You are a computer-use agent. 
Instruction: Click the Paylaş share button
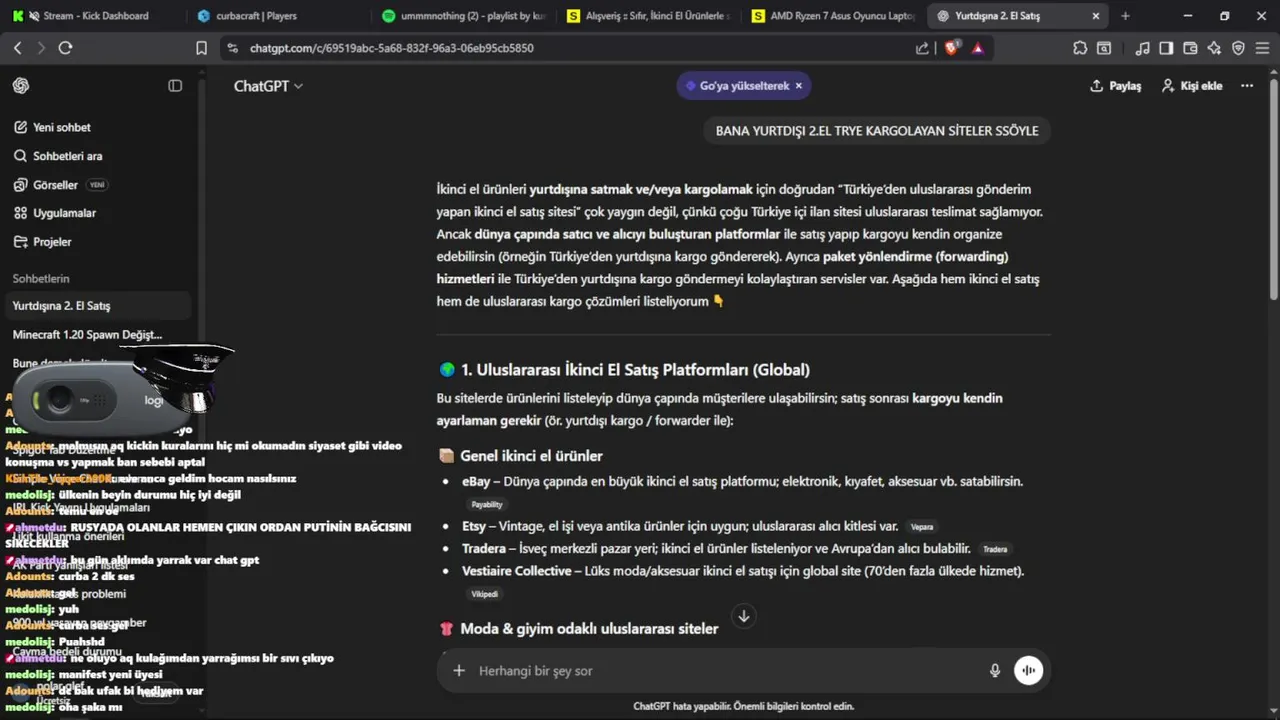1115,86
